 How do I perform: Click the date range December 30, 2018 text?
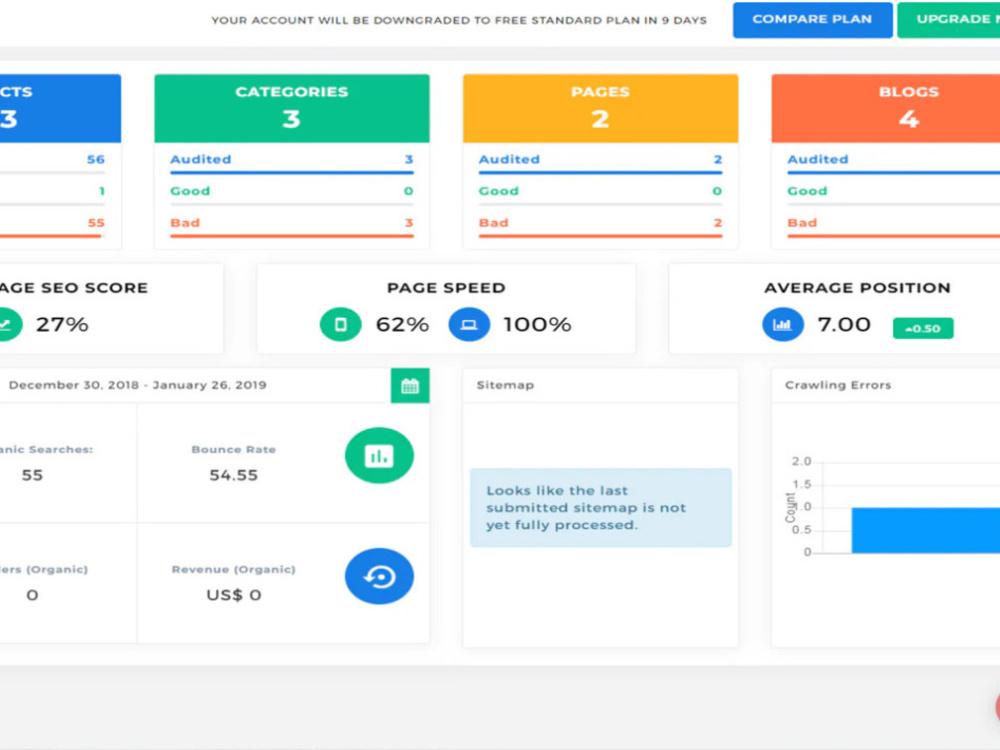click(x=138, y=385)
